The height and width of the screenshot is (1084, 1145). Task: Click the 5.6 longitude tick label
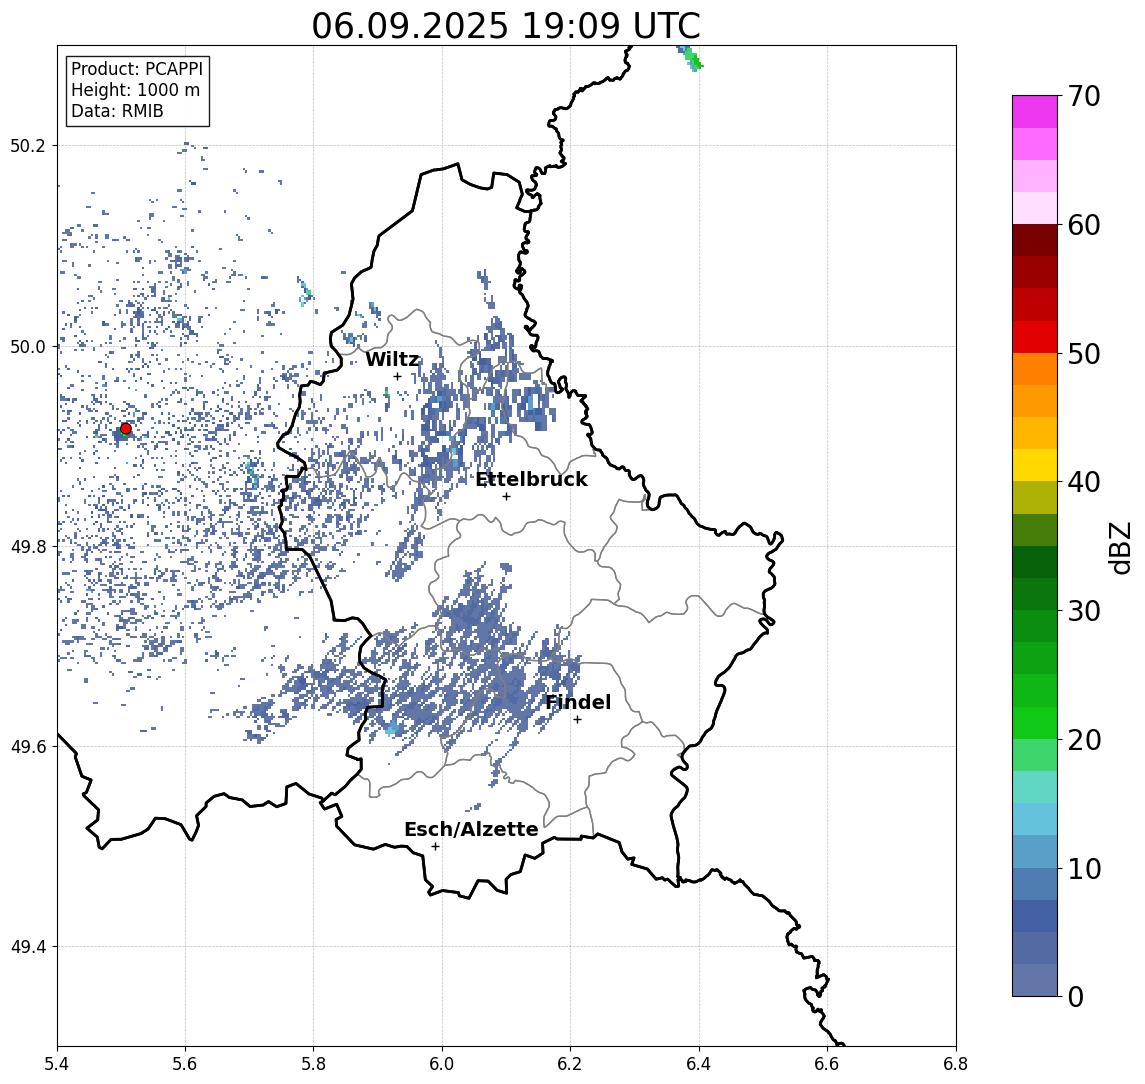click(x=185, y=1064)
